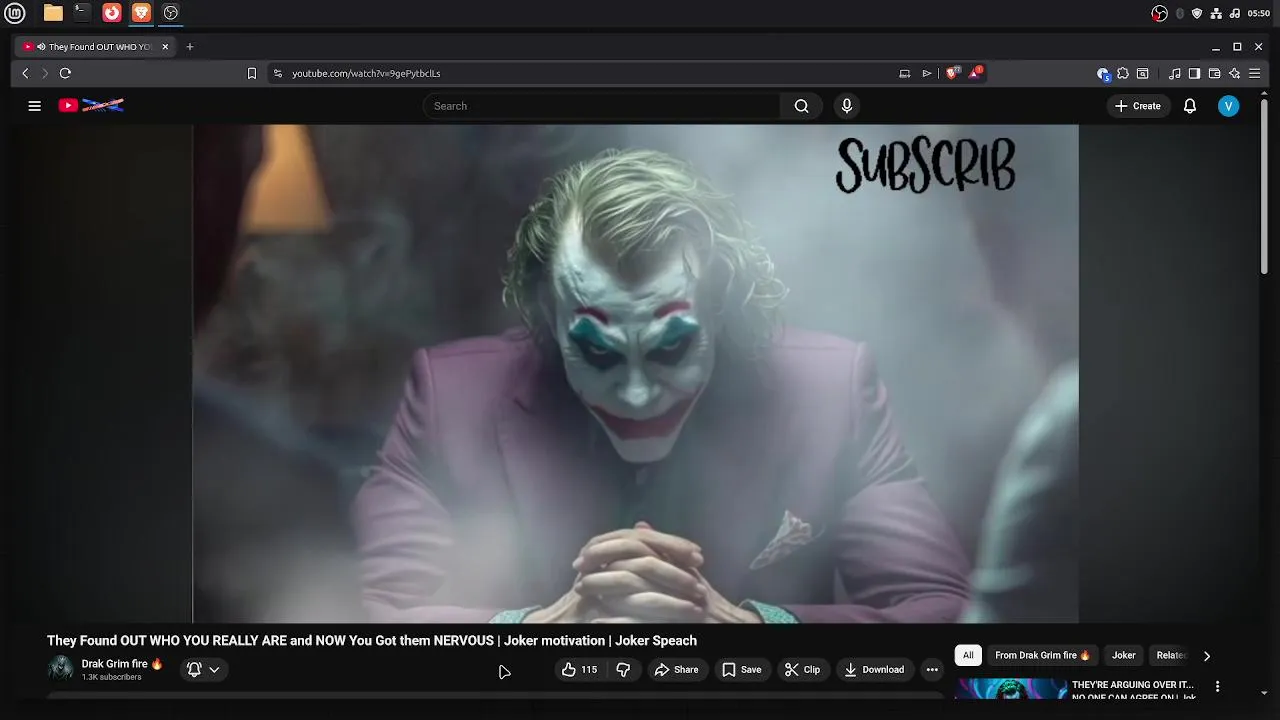Launch Firefox from the top panel
The width and height of the screenshot is (1280, 720).
coord(112,13)
